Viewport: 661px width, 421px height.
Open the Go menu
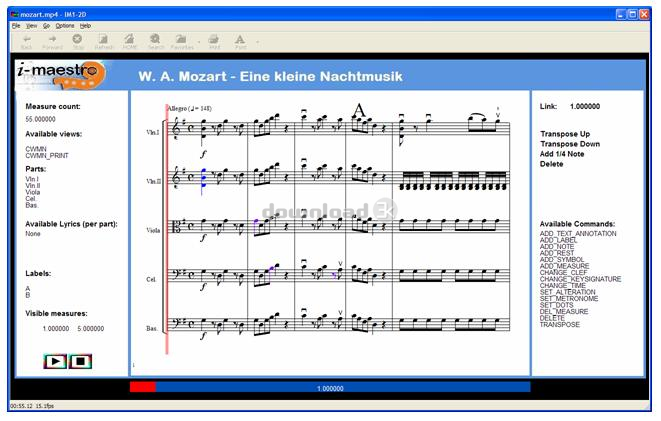click(46, 26)
